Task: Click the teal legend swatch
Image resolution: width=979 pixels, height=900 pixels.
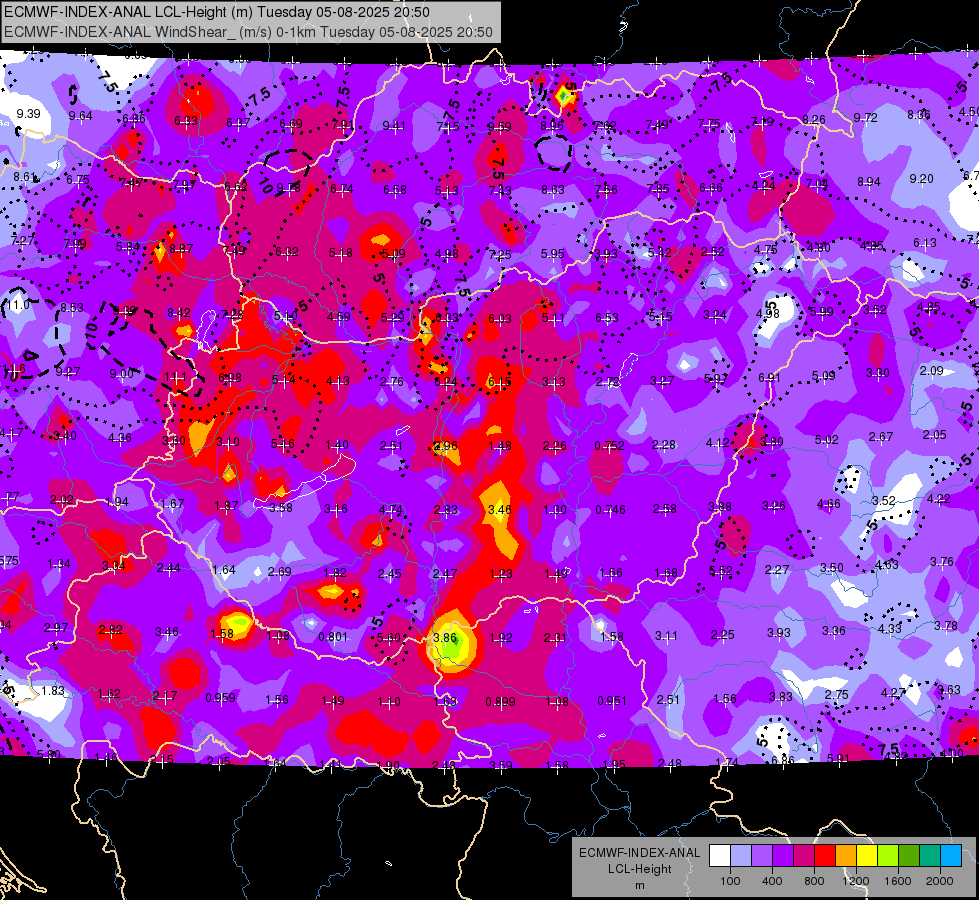Action: click(930, 855)
